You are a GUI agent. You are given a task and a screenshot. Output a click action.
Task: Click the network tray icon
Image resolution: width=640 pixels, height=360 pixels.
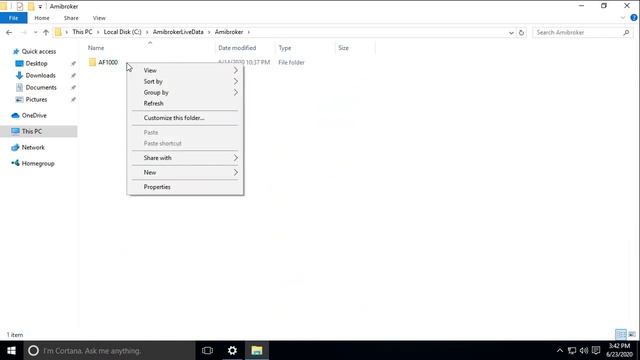(572, 350)
